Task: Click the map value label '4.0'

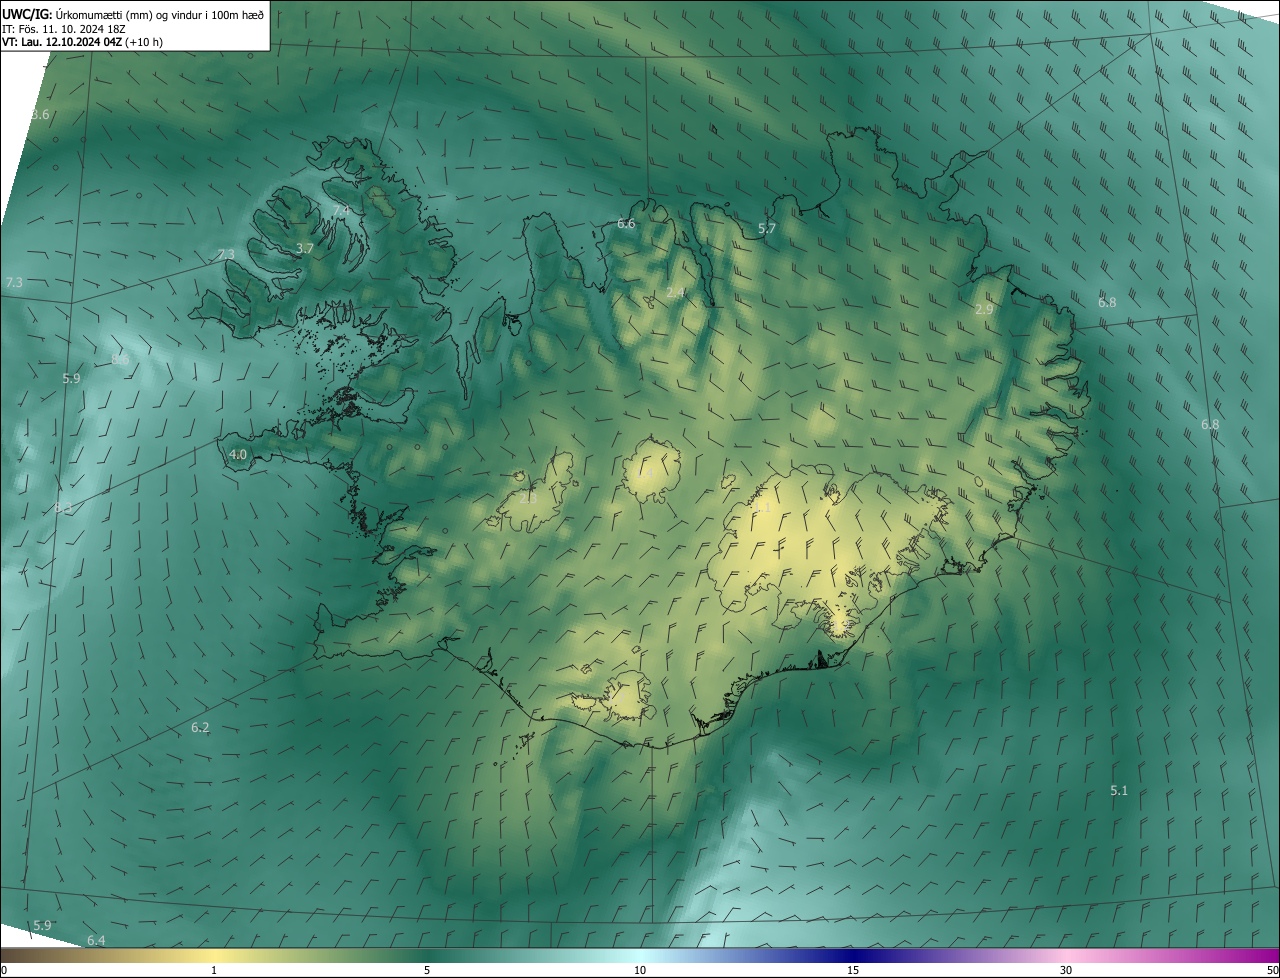Action: point(238,454)
